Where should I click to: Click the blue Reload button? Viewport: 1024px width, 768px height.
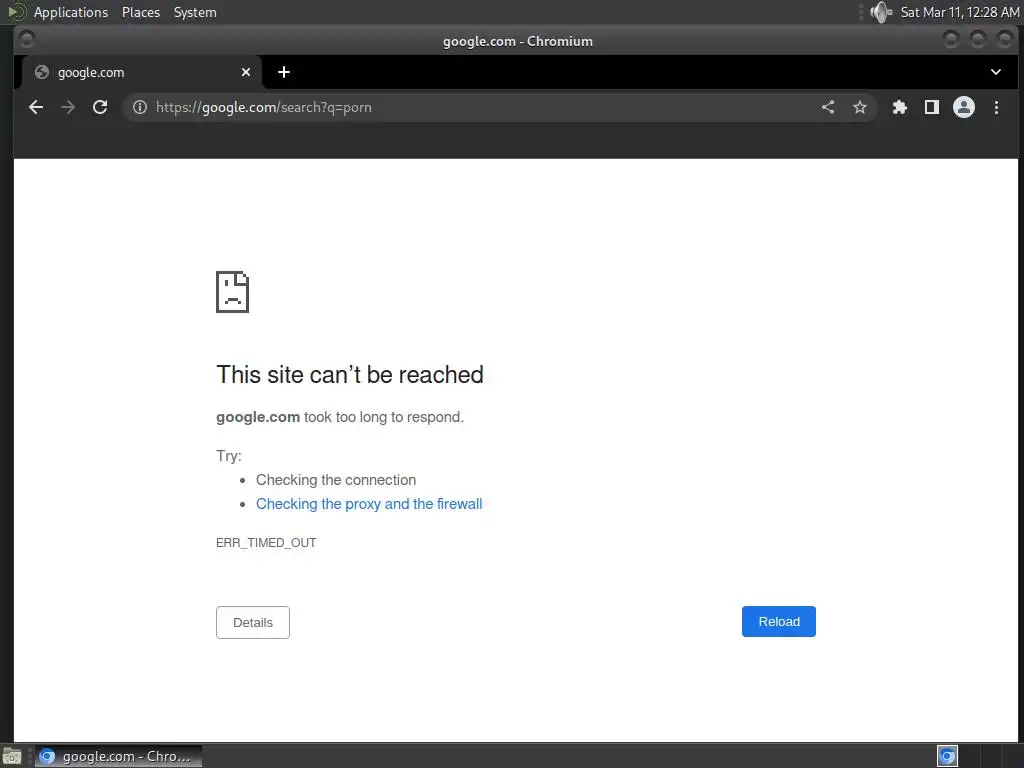pos(778,622)
